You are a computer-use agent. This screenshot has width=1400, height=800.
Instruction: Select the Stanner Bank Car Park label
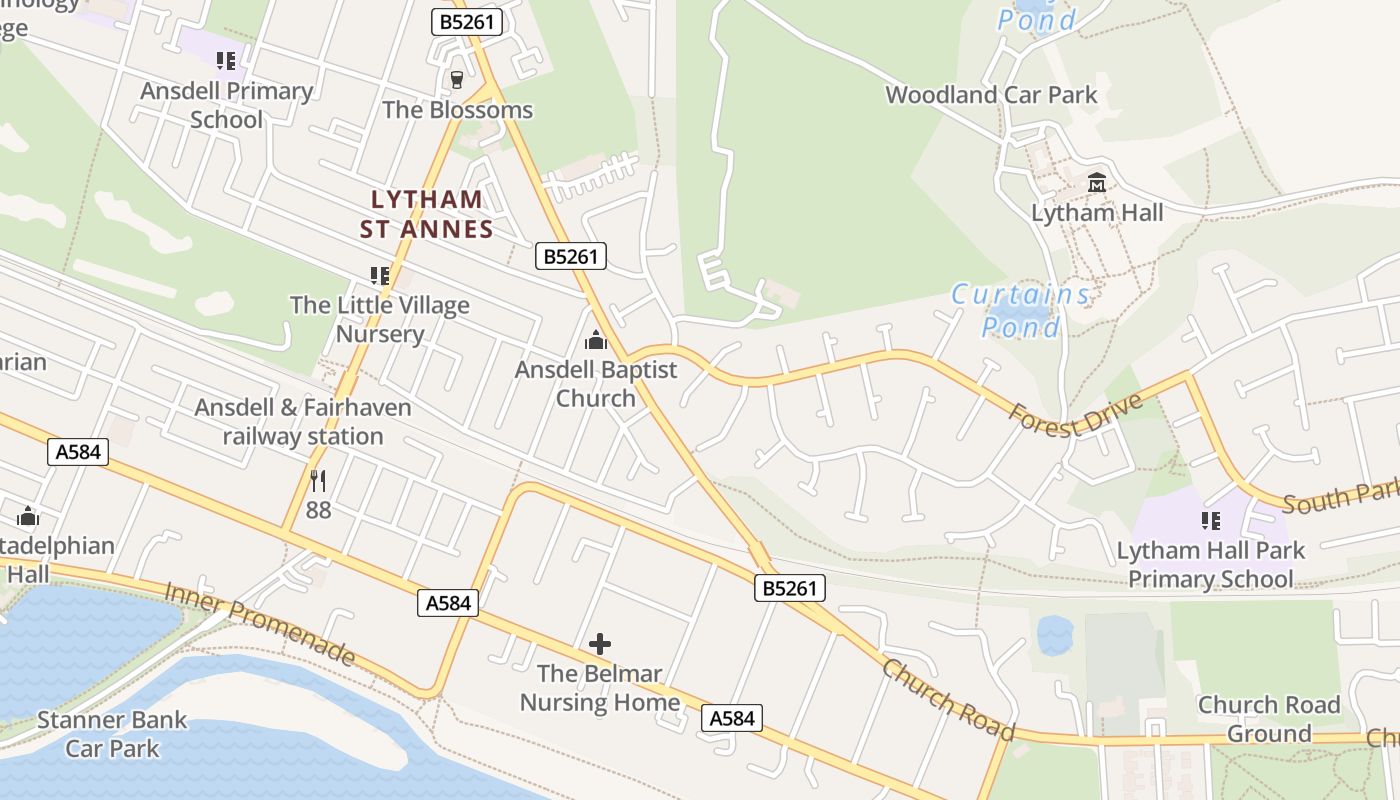coord(112,734)
